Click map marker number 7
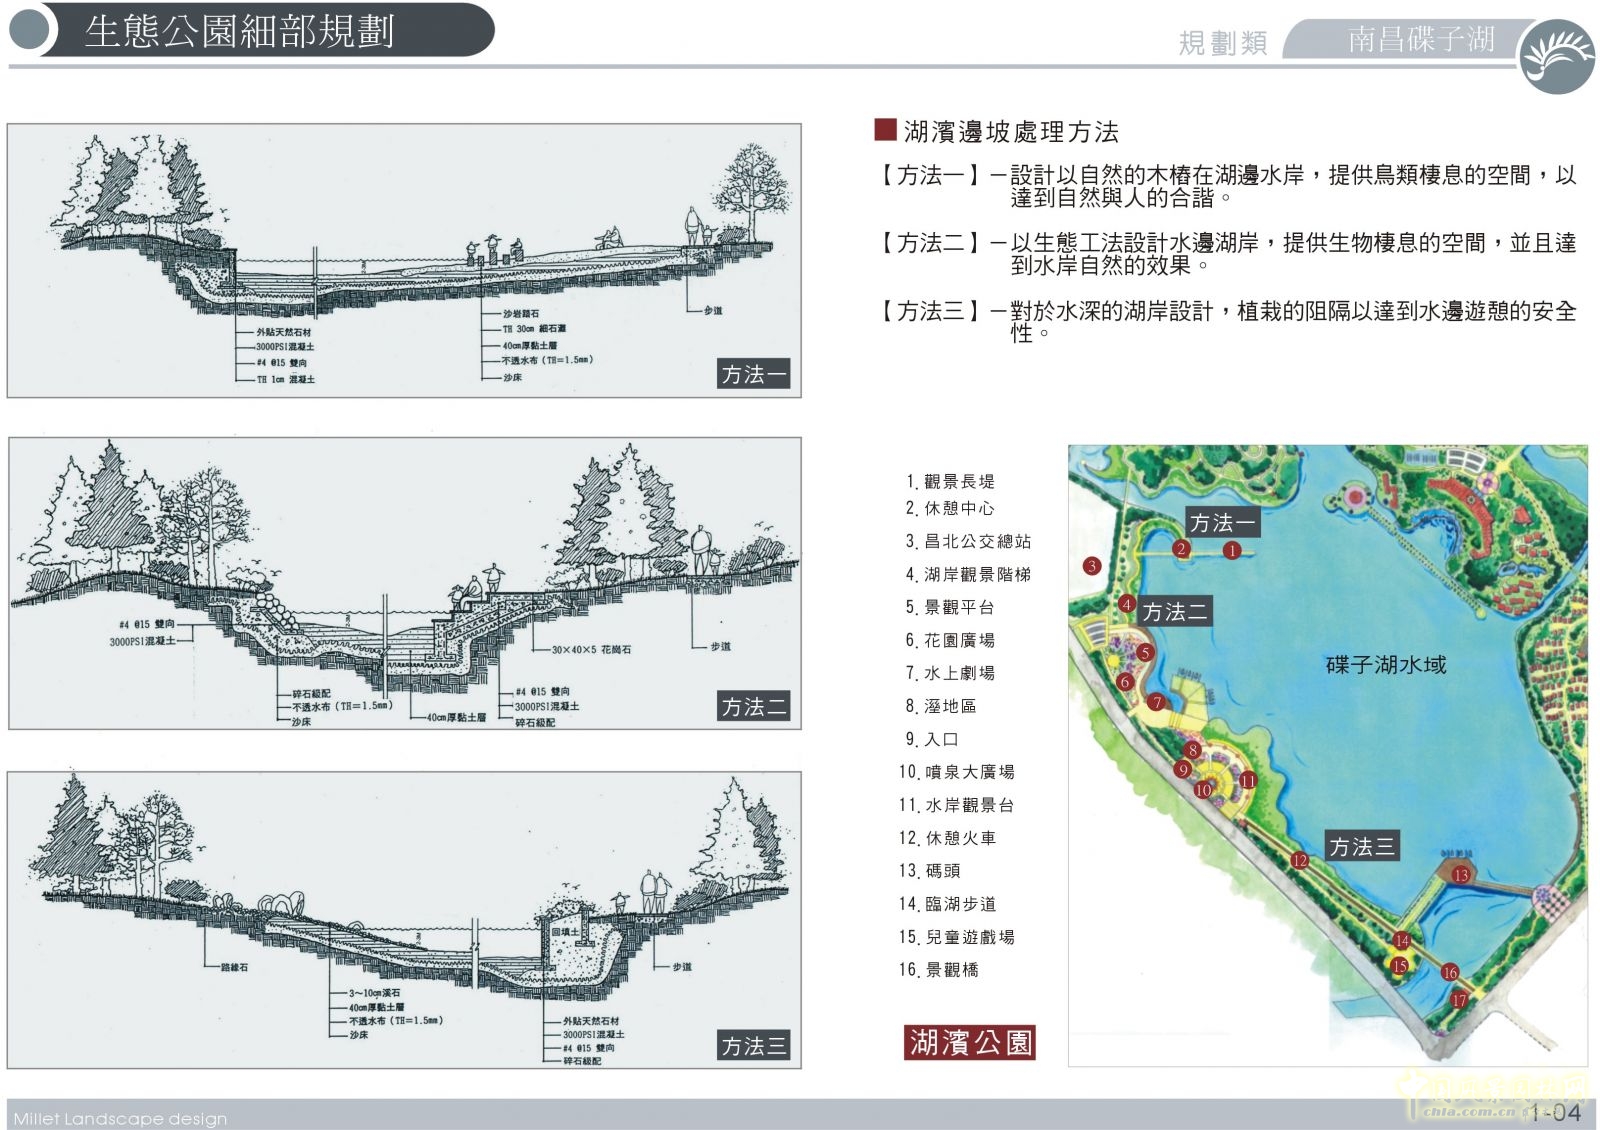The height and width of the screenshot is (1130, 1600). 1156,702
